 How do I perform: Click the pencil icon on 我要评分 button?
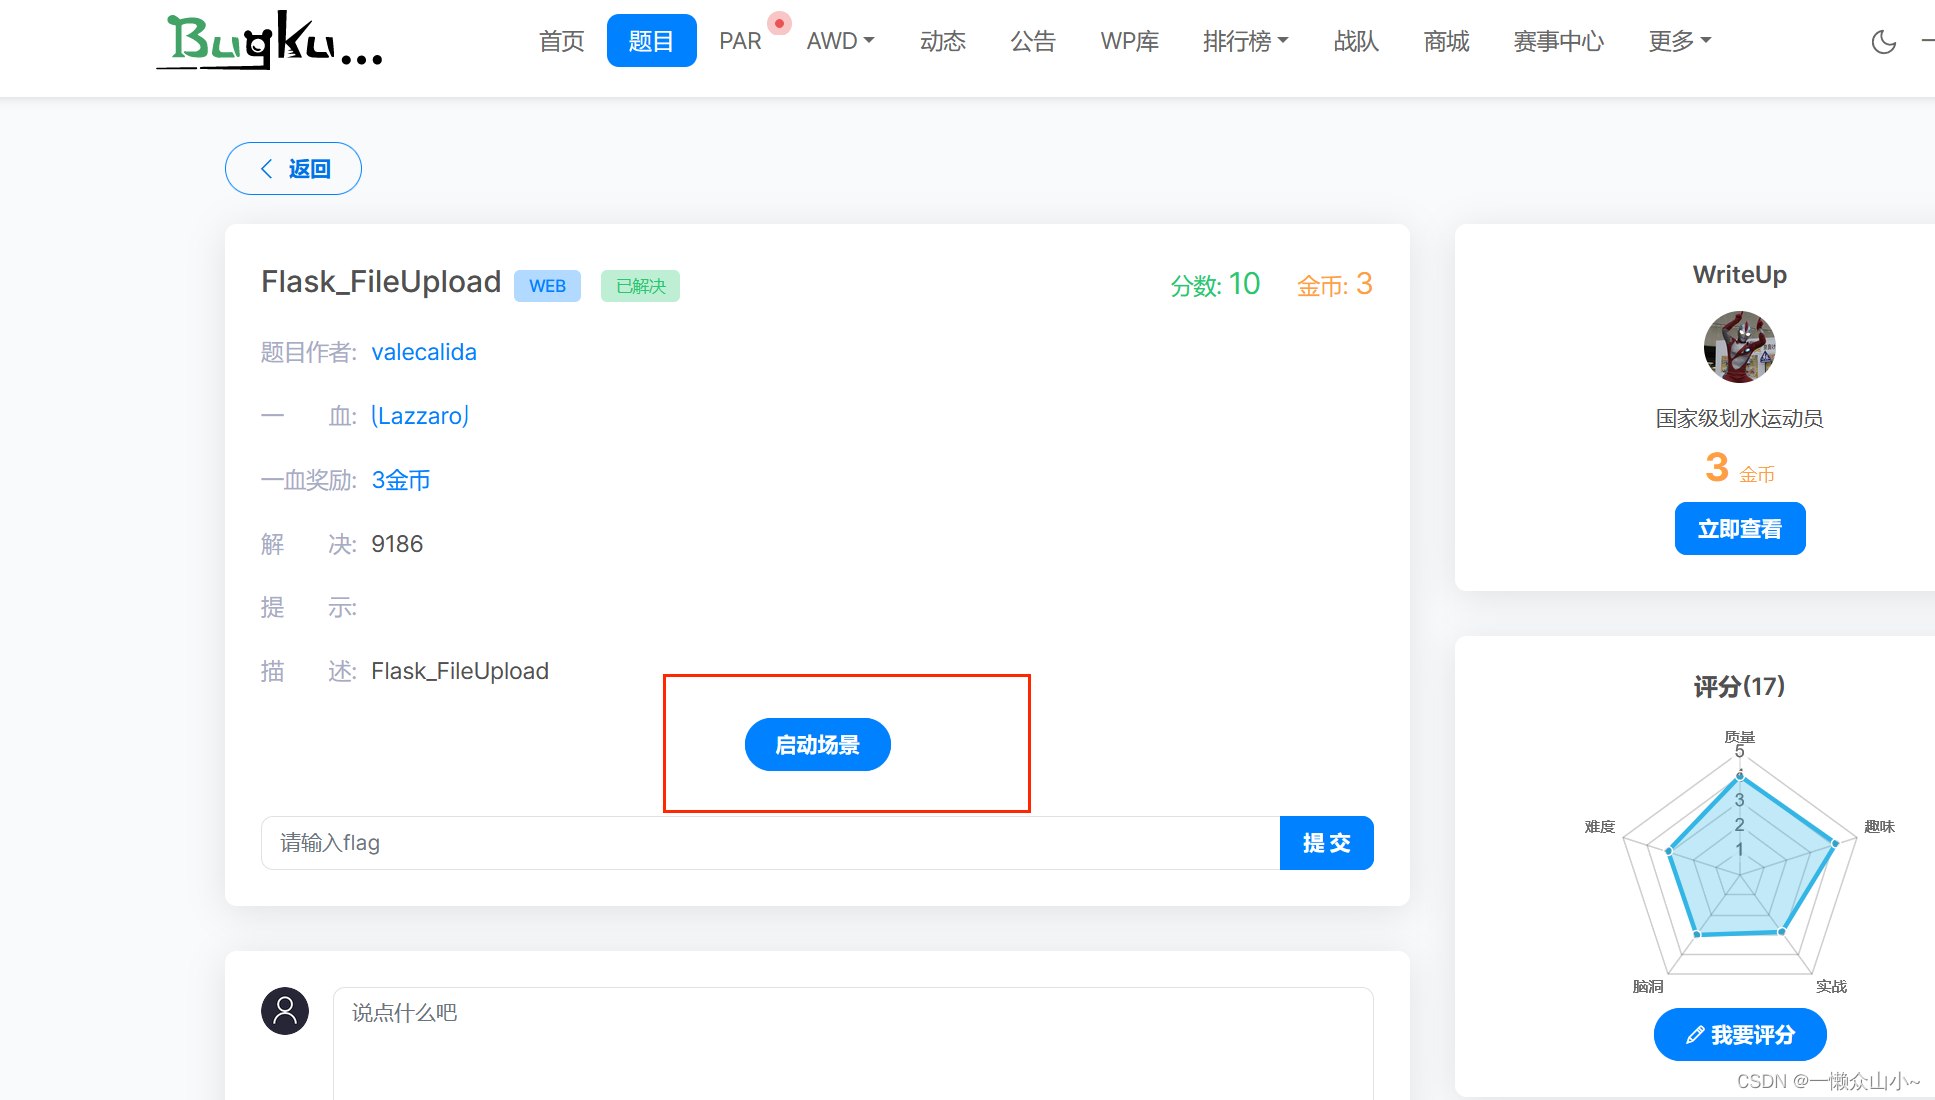(1694, 1034)
